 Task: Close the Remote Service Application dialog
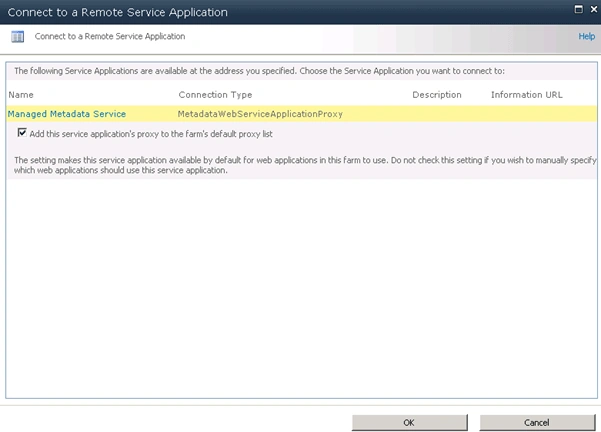coord(594,9)
